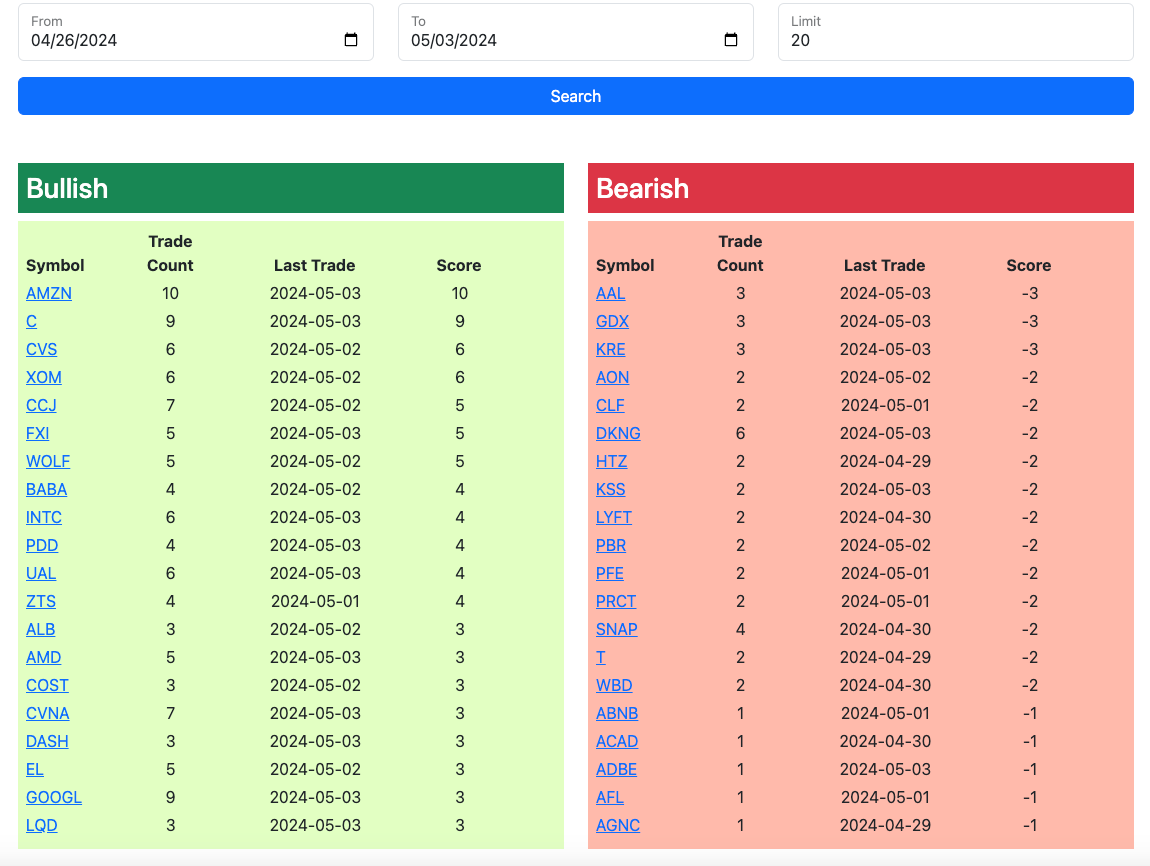The height and width of the screenshot is (866, 1150).
Task: Open the DKNG symbol link
Action: point(618,433)
